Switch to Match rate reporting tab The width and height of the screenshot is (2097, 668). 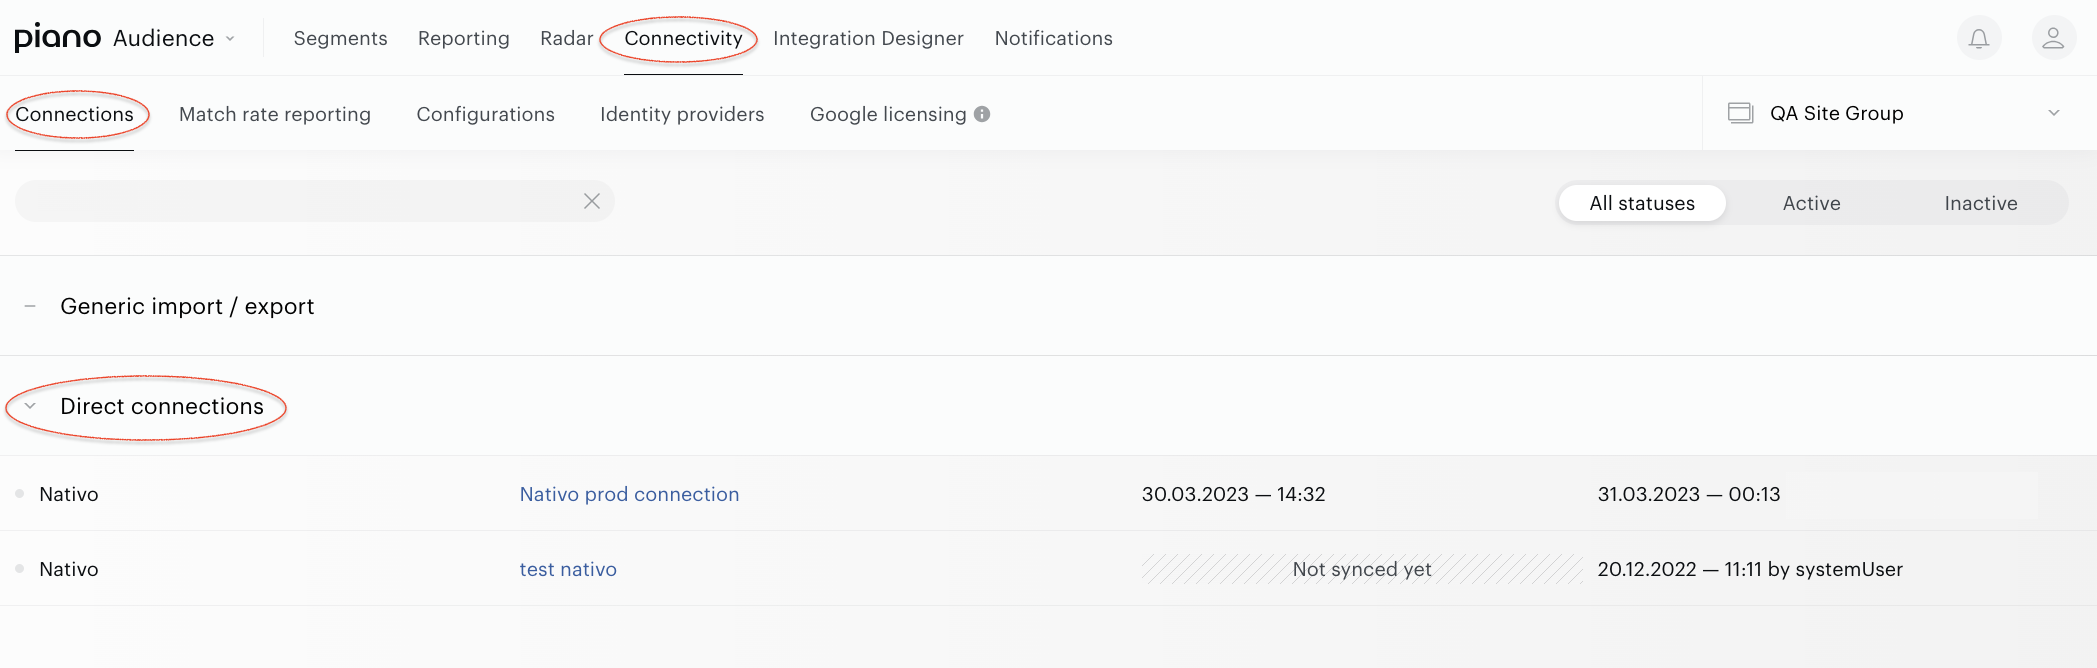point(275,114)
